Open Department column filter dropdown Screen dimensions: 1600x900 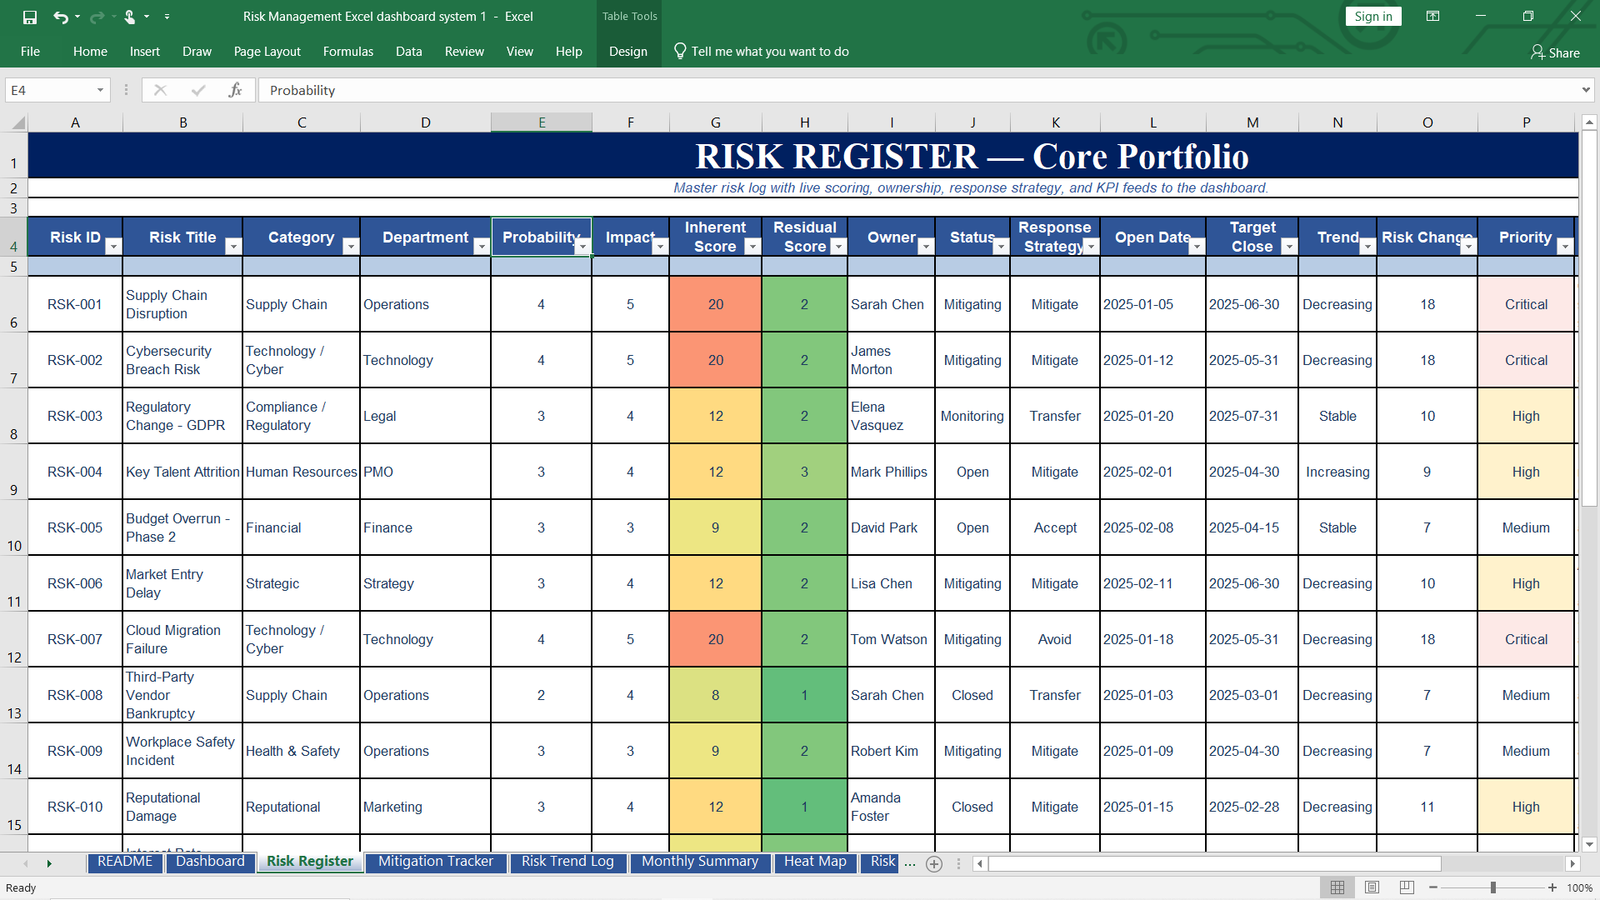pos(481,246)
